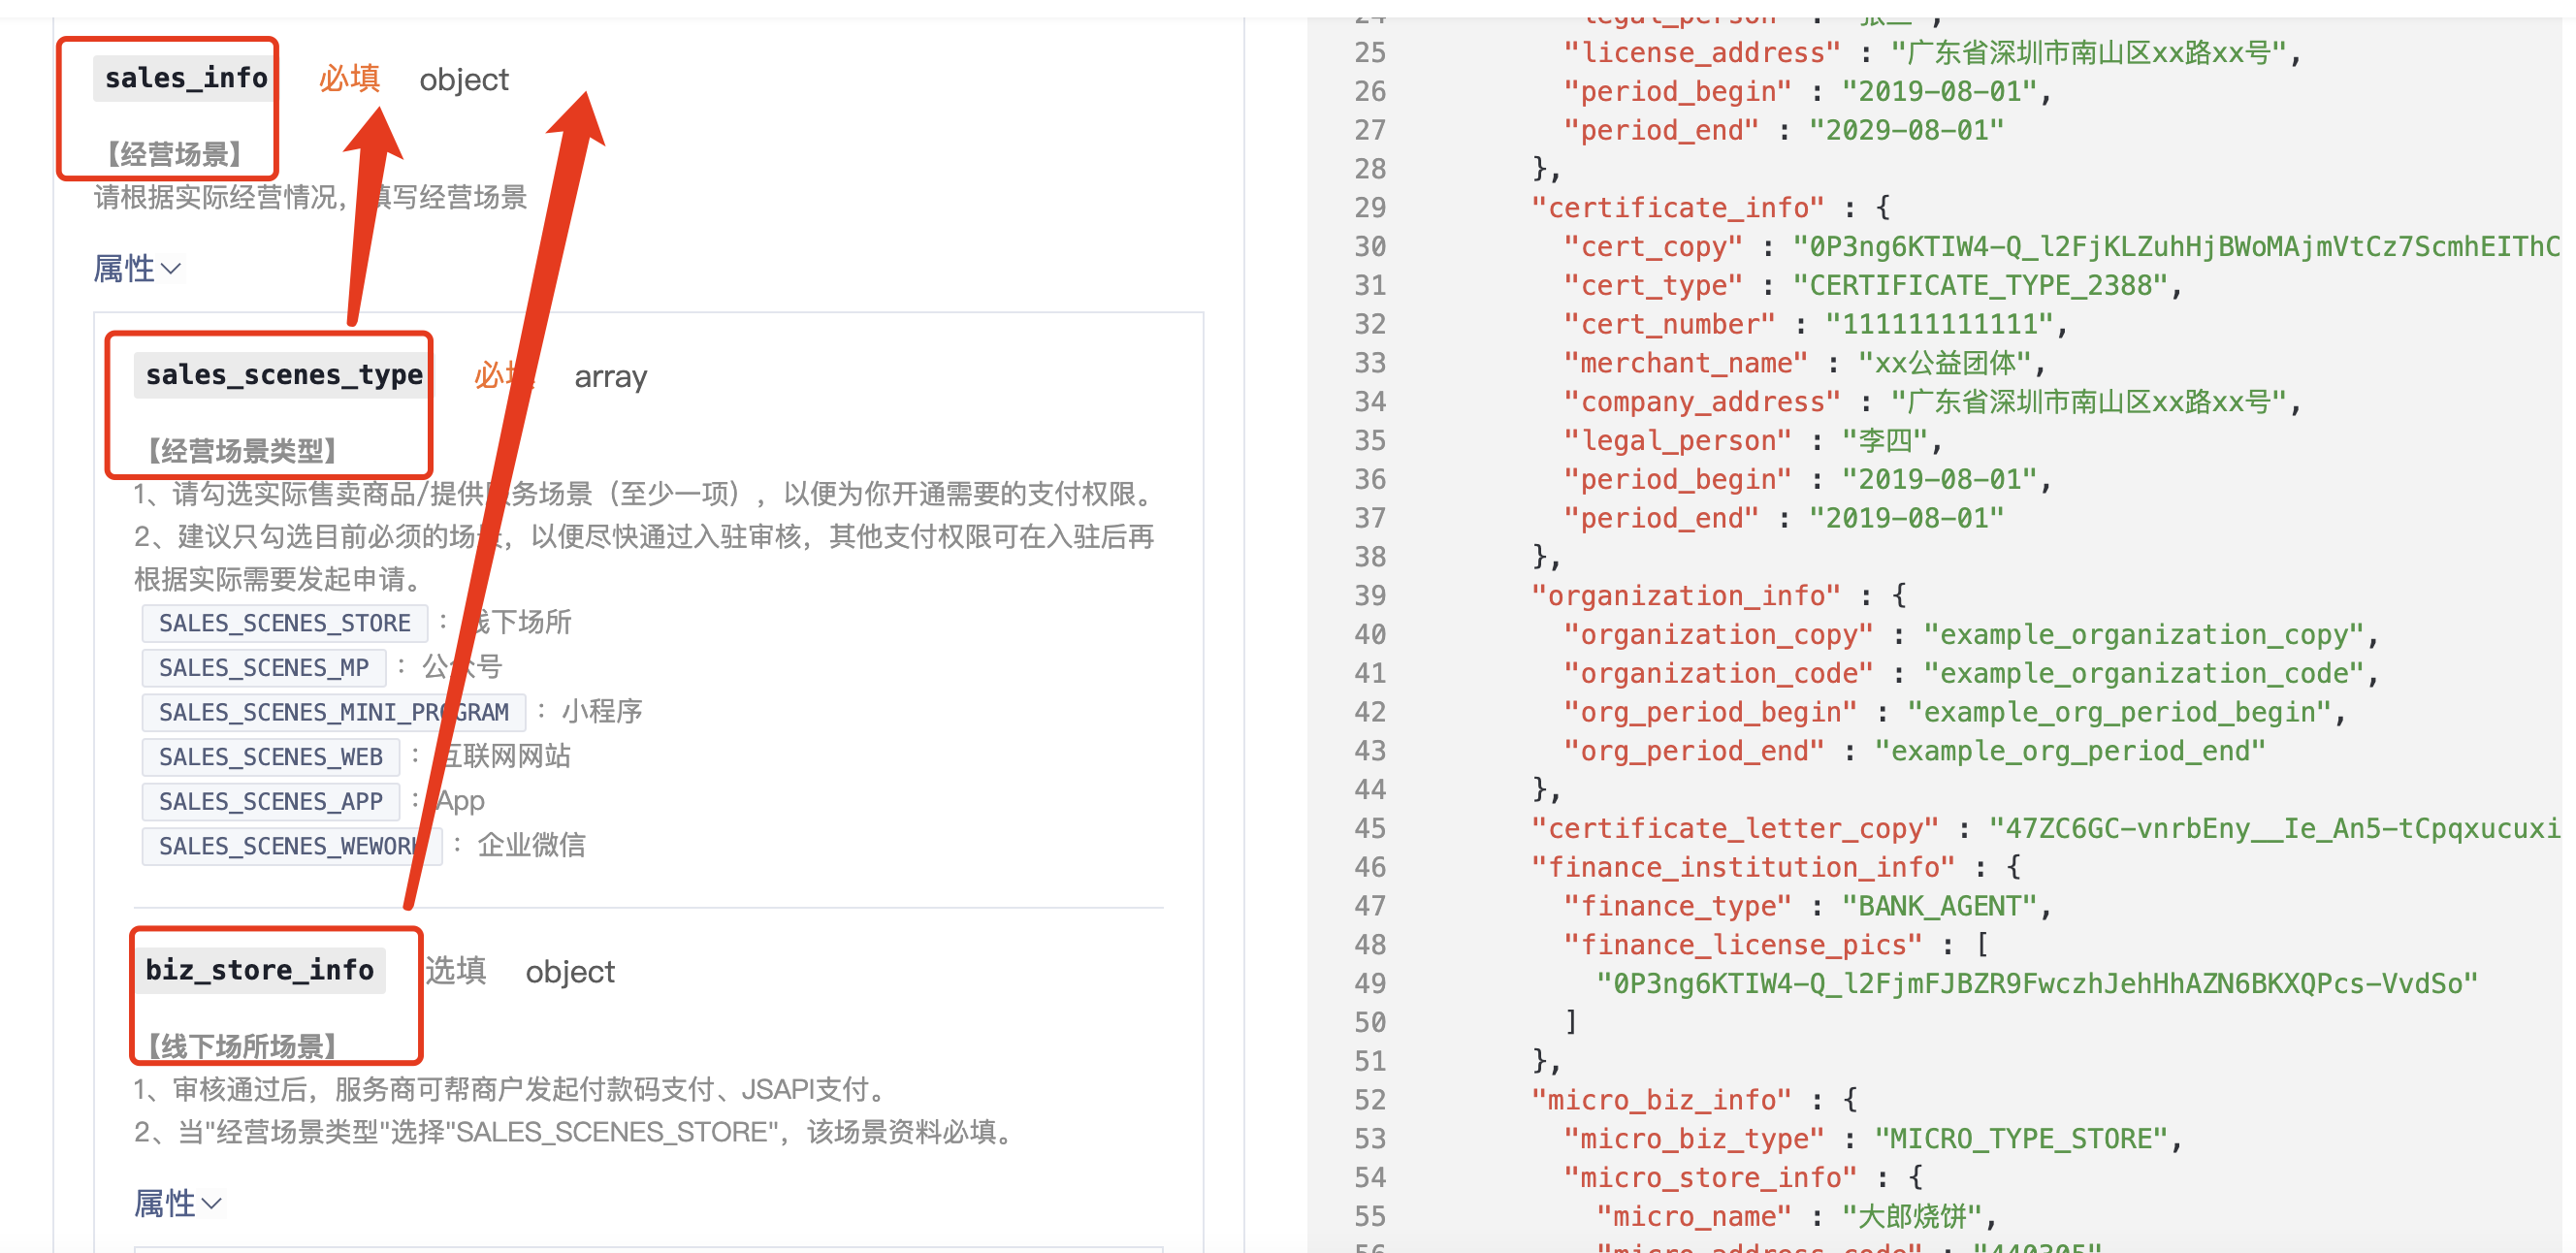Screen dimensions: 2576x1253
Task: Click the sales_info field name
Action: click(186, 78)
